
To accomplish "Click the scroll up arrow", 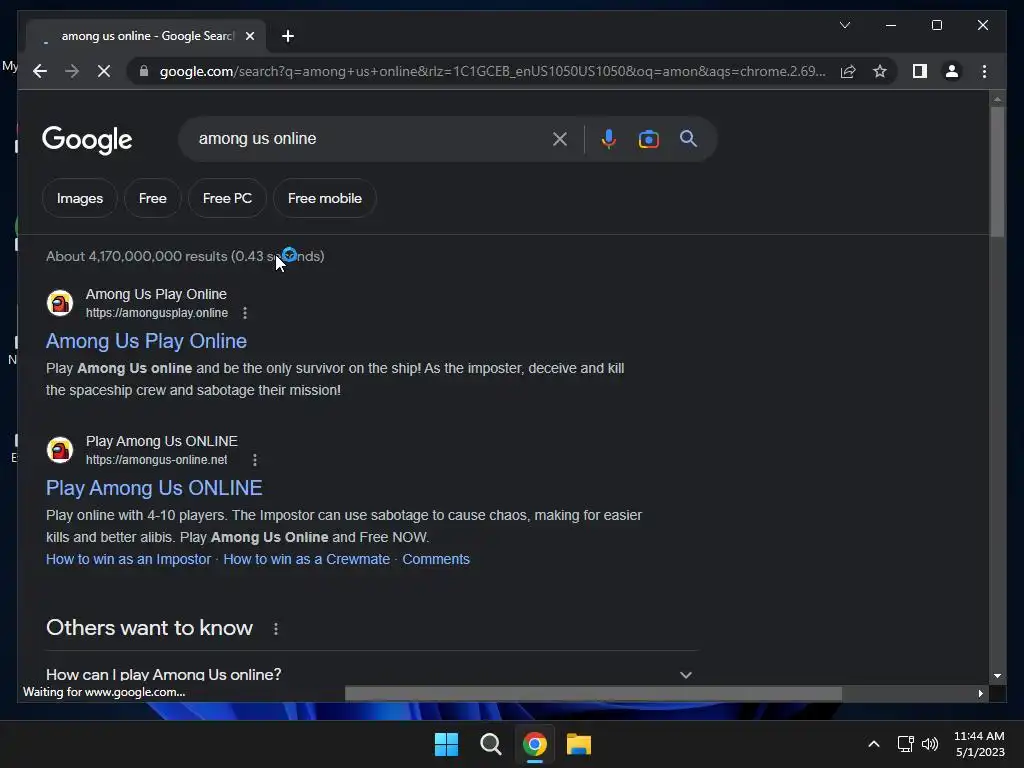I will pos(997,99).
